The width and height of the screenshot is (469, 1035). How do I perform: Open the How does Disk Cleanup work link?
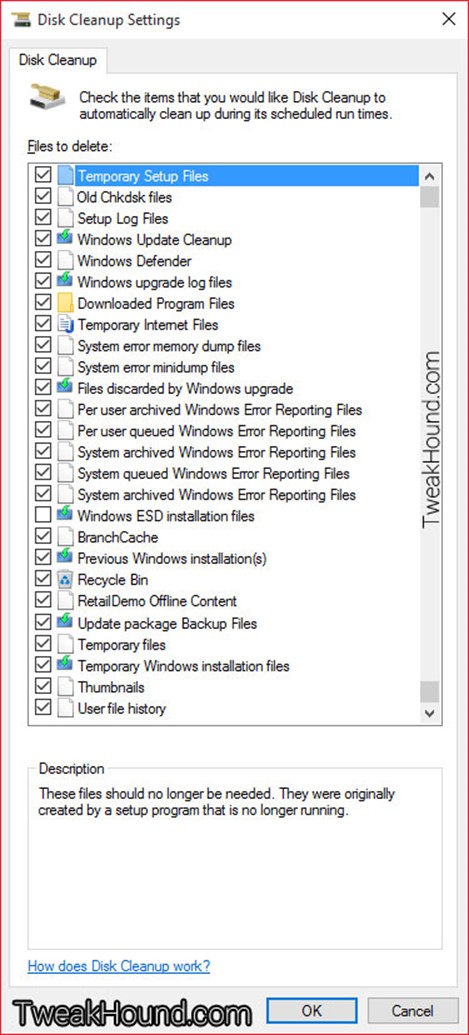[x=119, y=966]
